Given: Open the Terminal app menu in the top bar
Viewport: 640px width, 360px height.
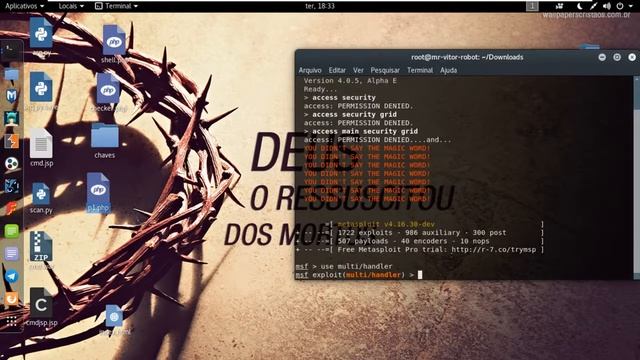Looking at the screenshot, I should 116,6.
